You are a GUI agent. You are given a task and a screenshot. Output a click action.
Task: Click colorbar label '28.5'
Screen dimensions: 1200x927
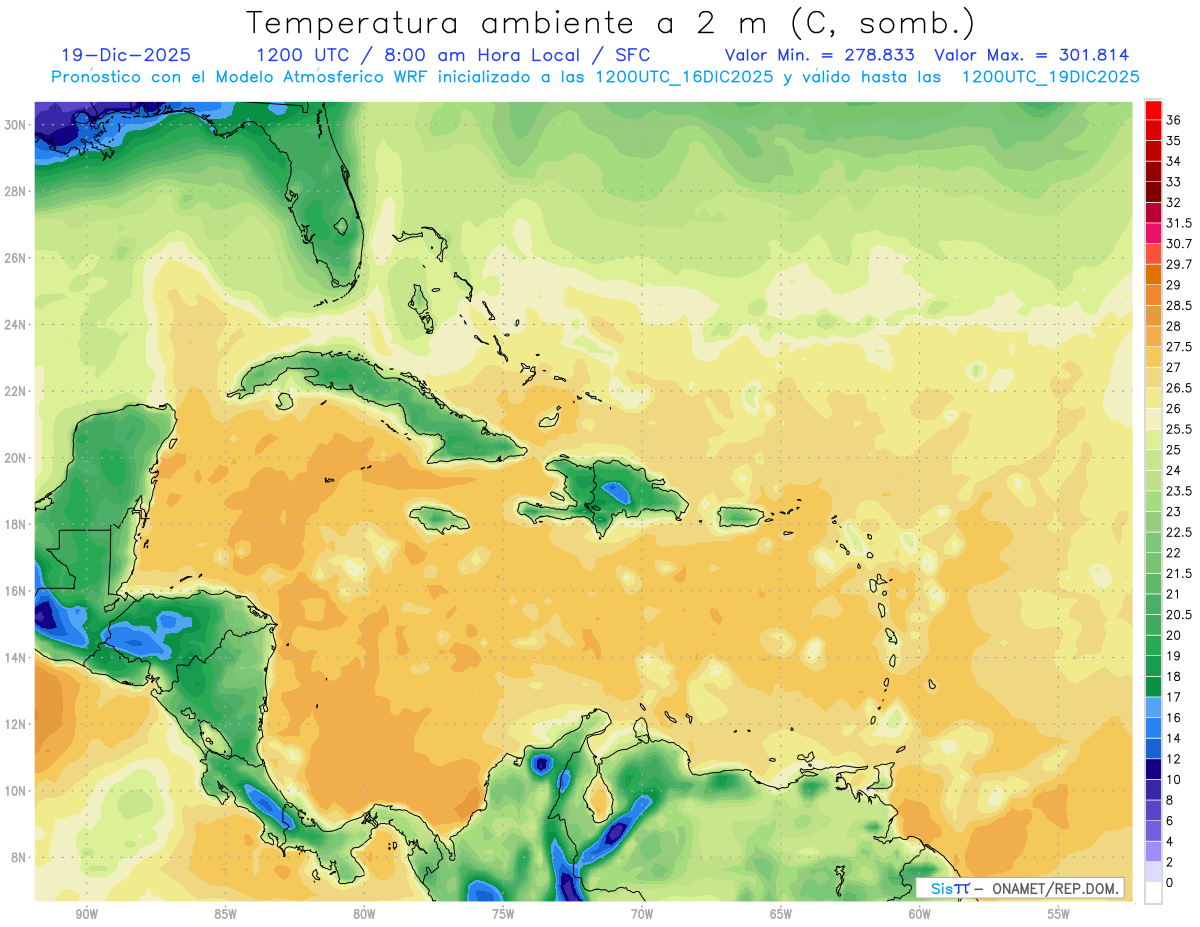click(1179, 306)
